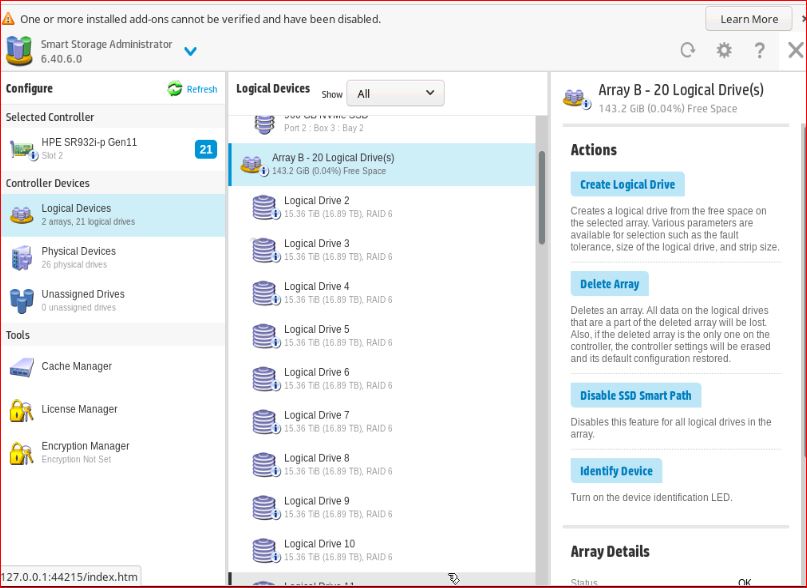Open help using the question mark icon
Image resolution: width=807 pixels, height=588 pixels.
point(760,51)
